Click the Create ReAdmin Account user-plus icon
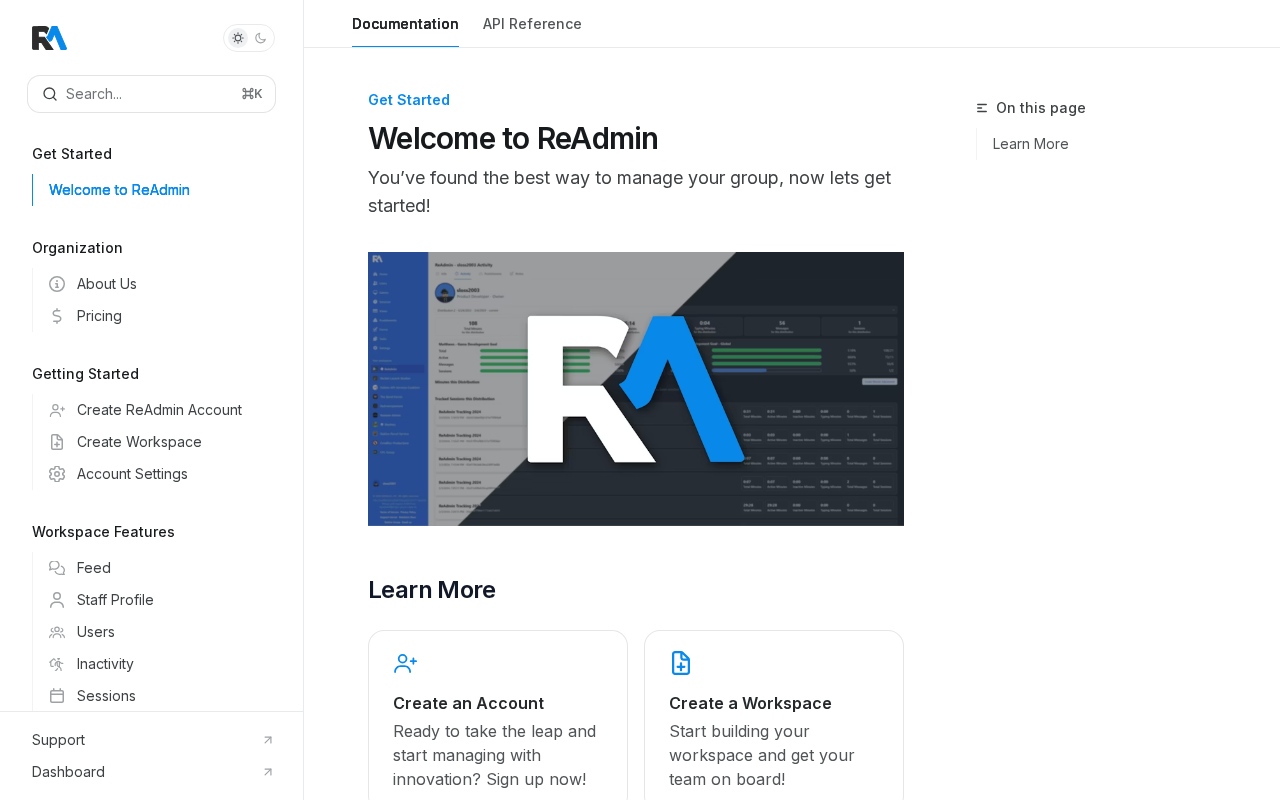Viewport: 1280px width, 800px height. point(57,410)
